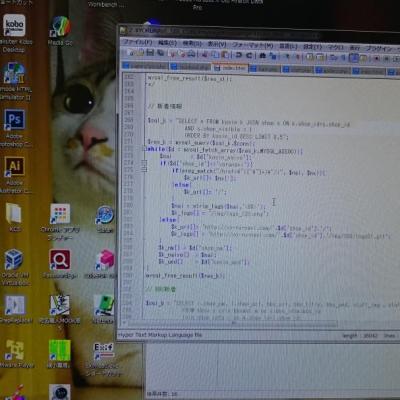Screen dimensions: 400x400
Task: Open the Adobe Illustrator desktop shortcut
Action: 14,166
